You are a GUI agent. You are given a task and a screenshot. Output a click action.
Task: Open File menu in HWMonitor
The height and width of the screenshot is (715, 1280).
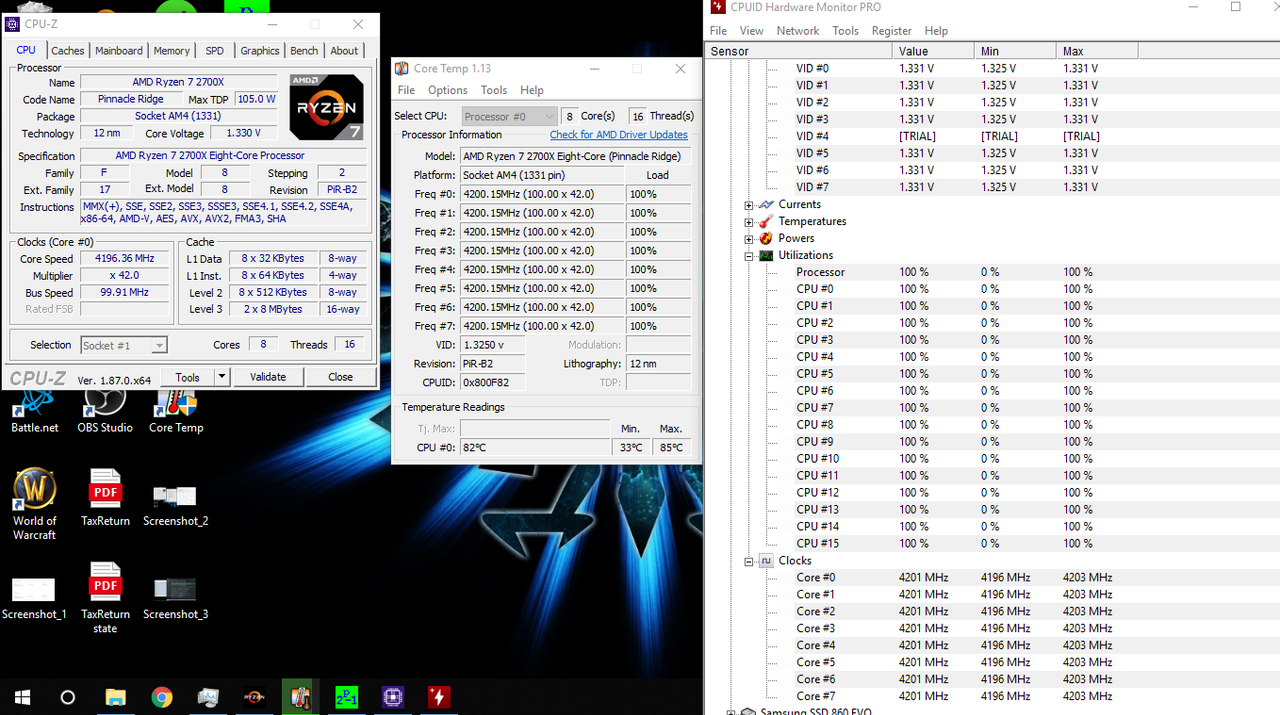coord(718,31)
